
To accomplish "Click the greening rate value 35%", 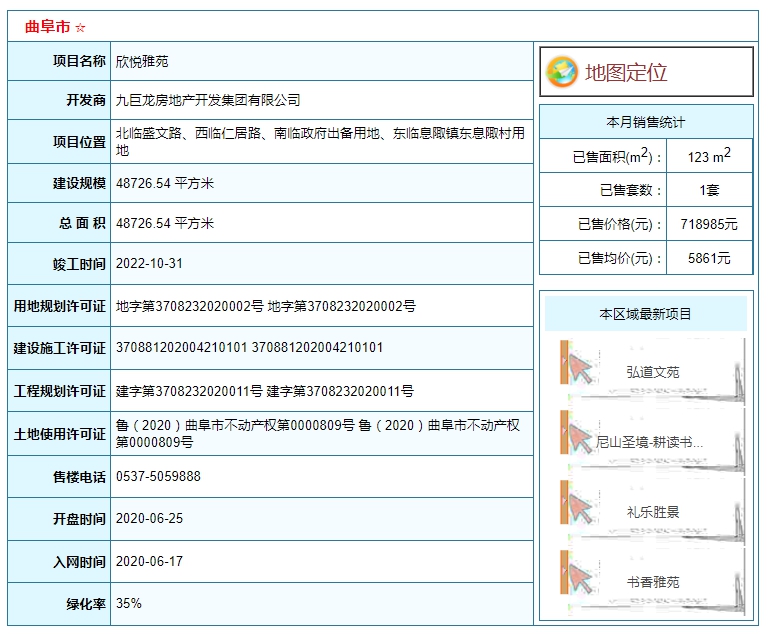I will point(128,603).
